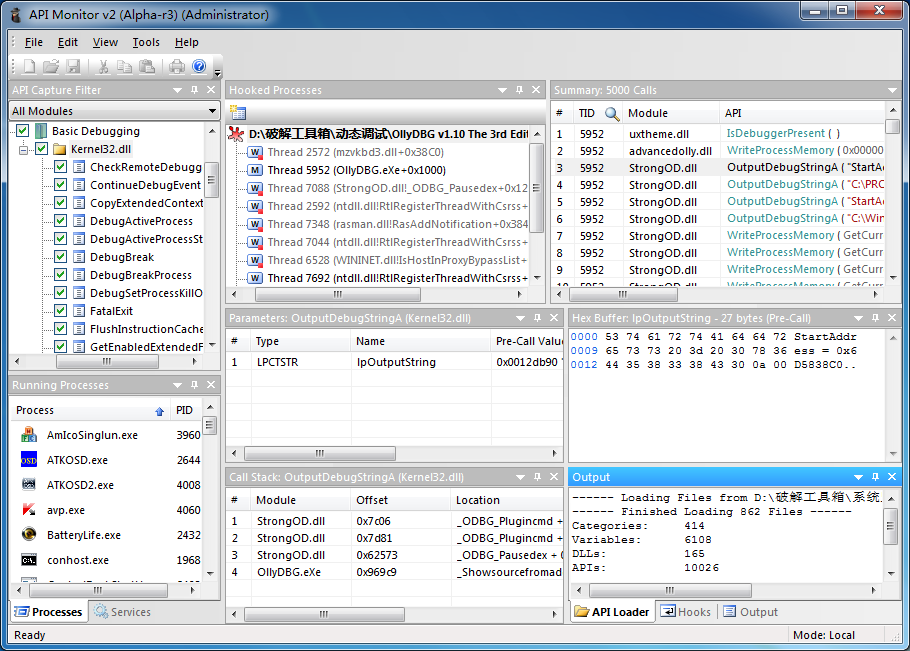Click the Save toolbar icon
This screenshot has height=651, width=910.
coord(73,67)
